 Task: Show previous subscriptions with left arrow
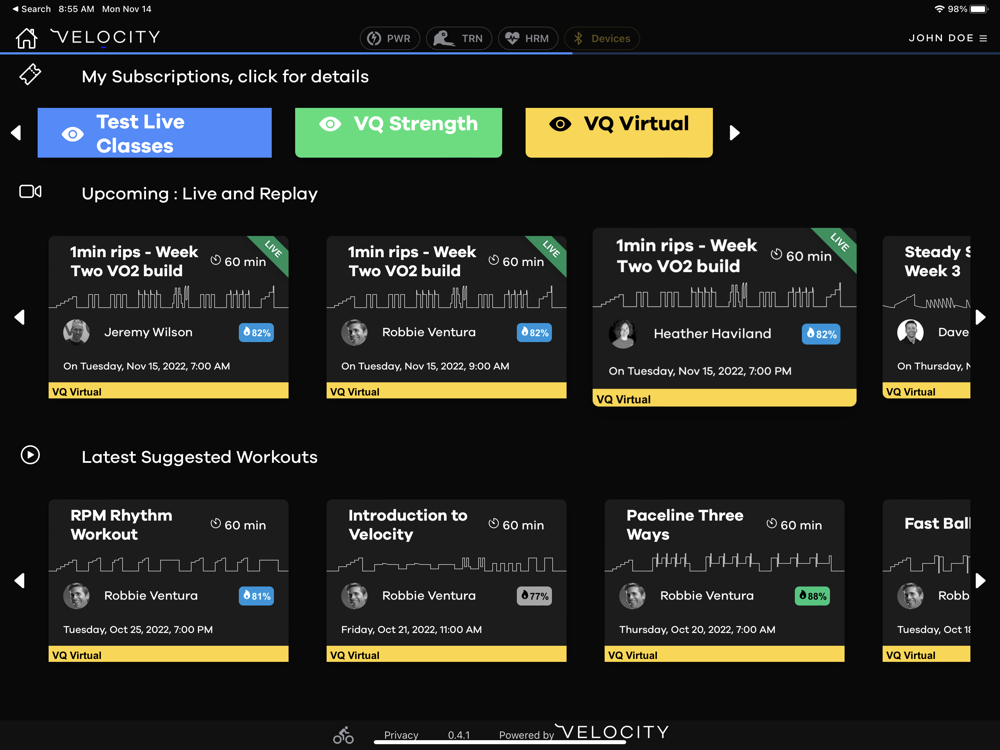click(17, 133)
